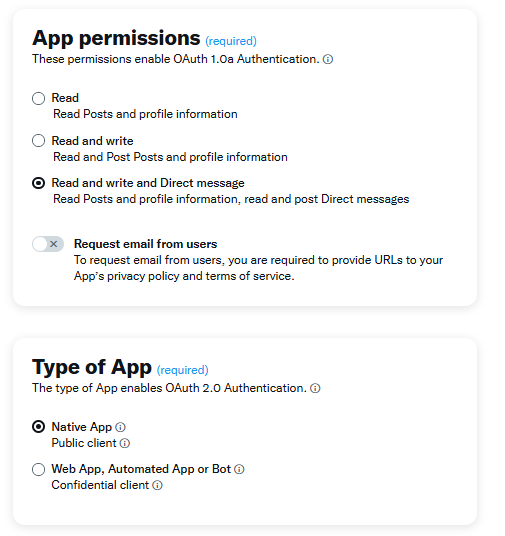Viewport: 505px width, 536px height.
Task: Select the Native App radio button
Action: pos(38,427)
